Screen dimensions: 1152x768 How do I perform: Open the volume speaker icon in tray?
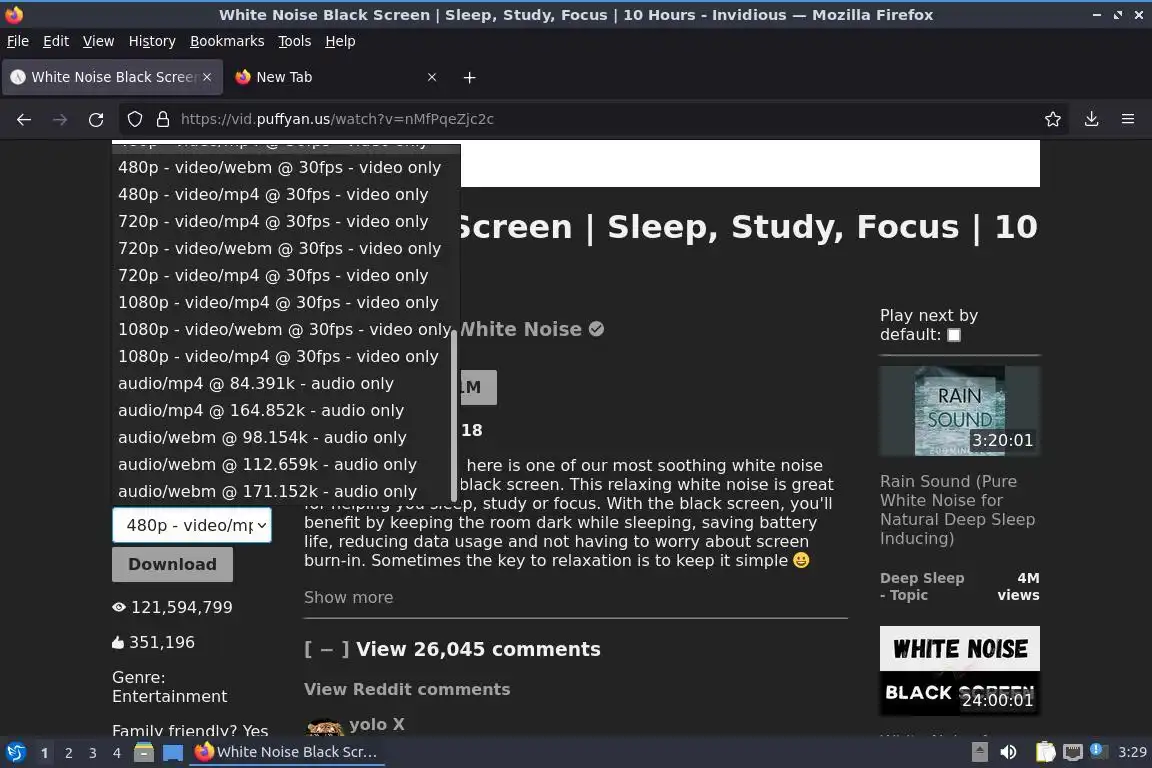coord(1009,752)
